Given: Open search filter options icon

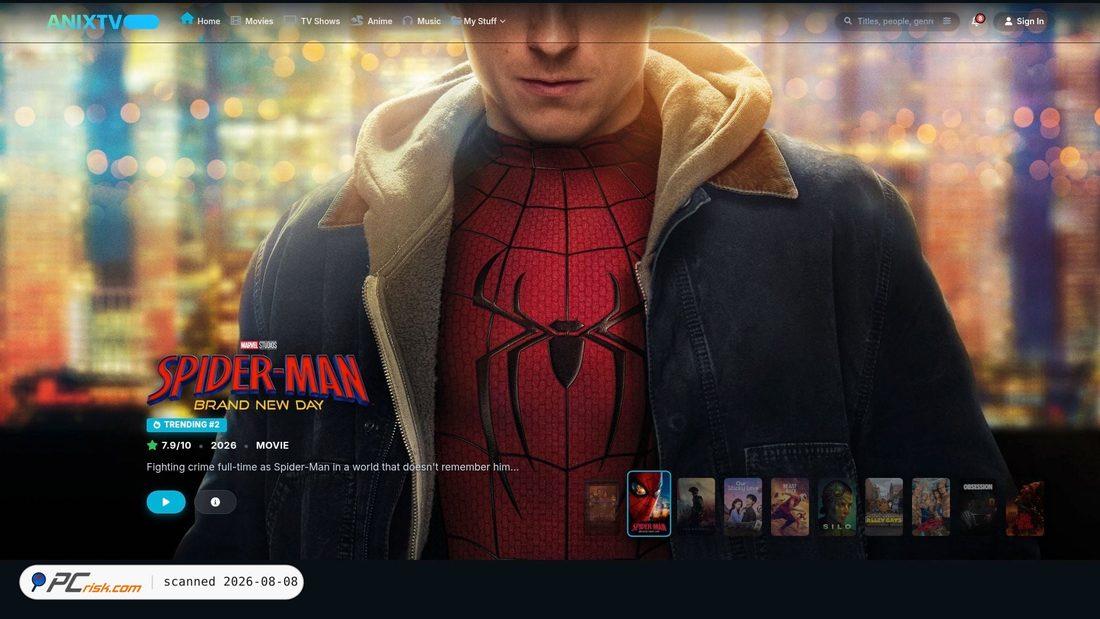Looking at the screenshot, I should click(947, 21).
